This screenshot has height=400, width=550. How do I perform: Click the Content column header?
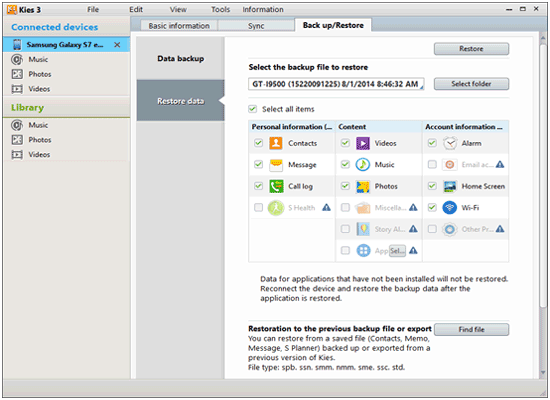point(379,127)
